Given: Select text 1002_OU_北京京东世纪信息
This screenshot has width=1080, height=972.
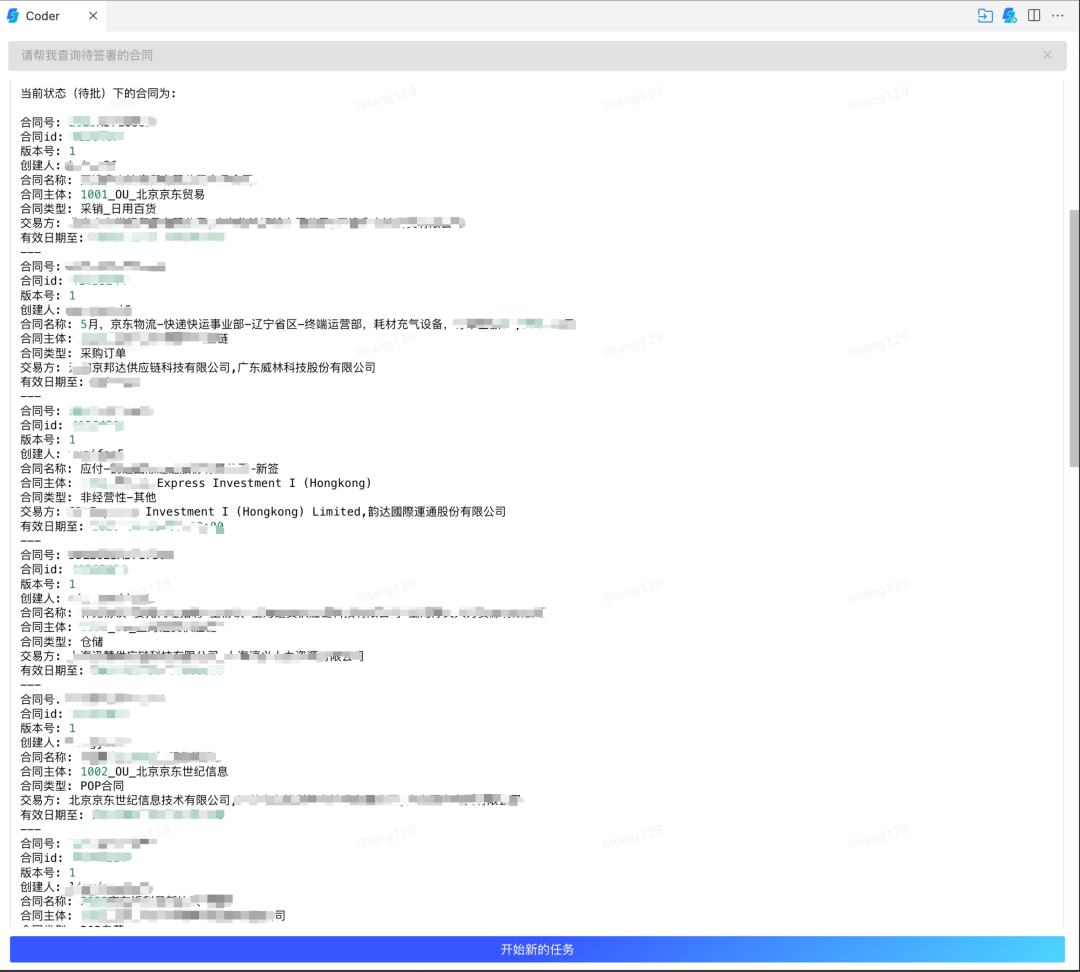Looking at the screenshot, I should click(x=154, y=772).
